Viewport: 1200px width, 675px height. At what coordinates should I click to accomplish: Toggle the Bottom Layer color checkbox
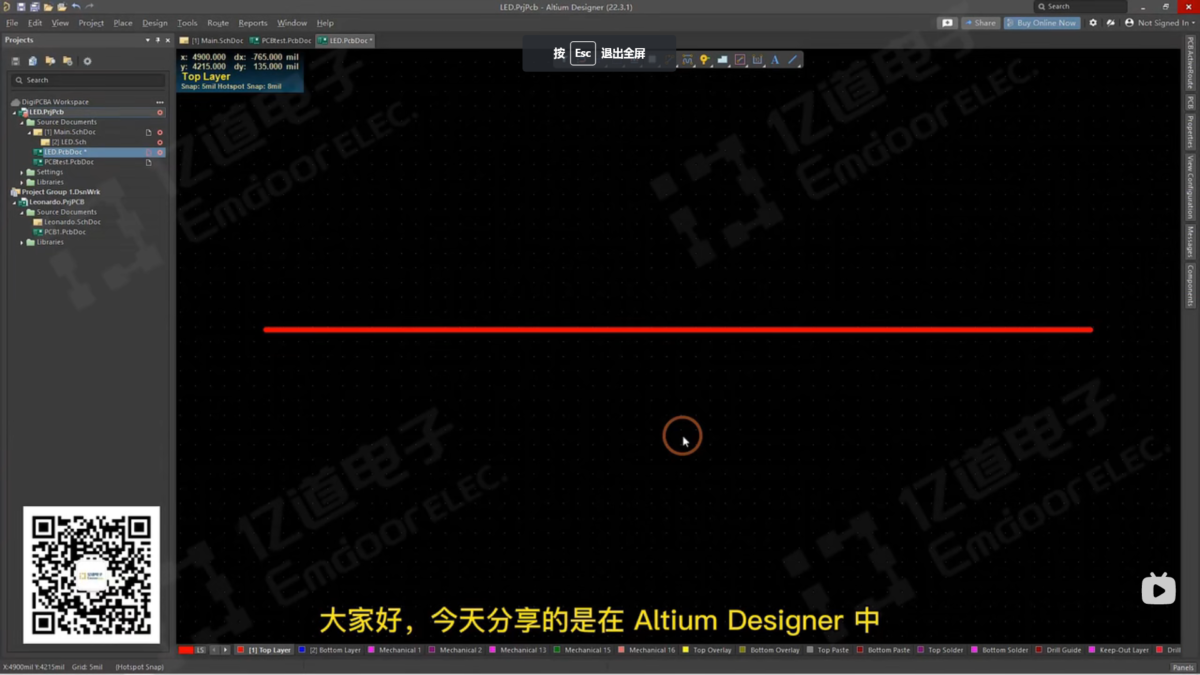click(302, 650)
